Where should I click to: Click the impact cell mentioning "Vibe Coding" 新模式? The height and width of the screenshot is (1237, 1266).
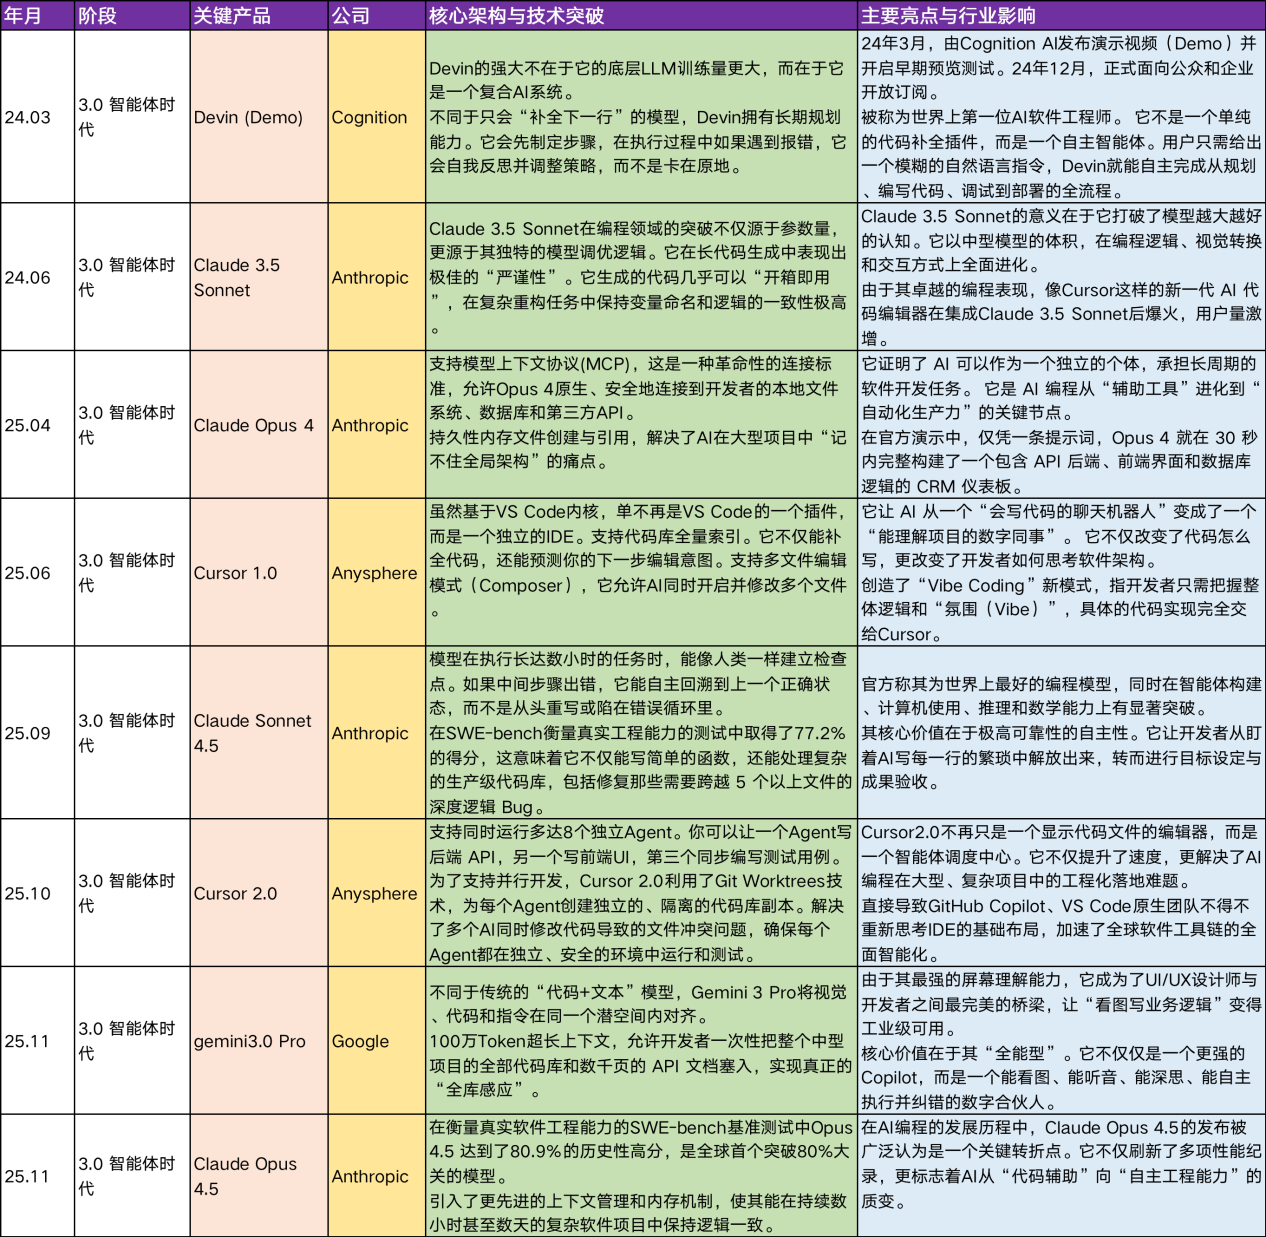click(x=1061, y=573)
